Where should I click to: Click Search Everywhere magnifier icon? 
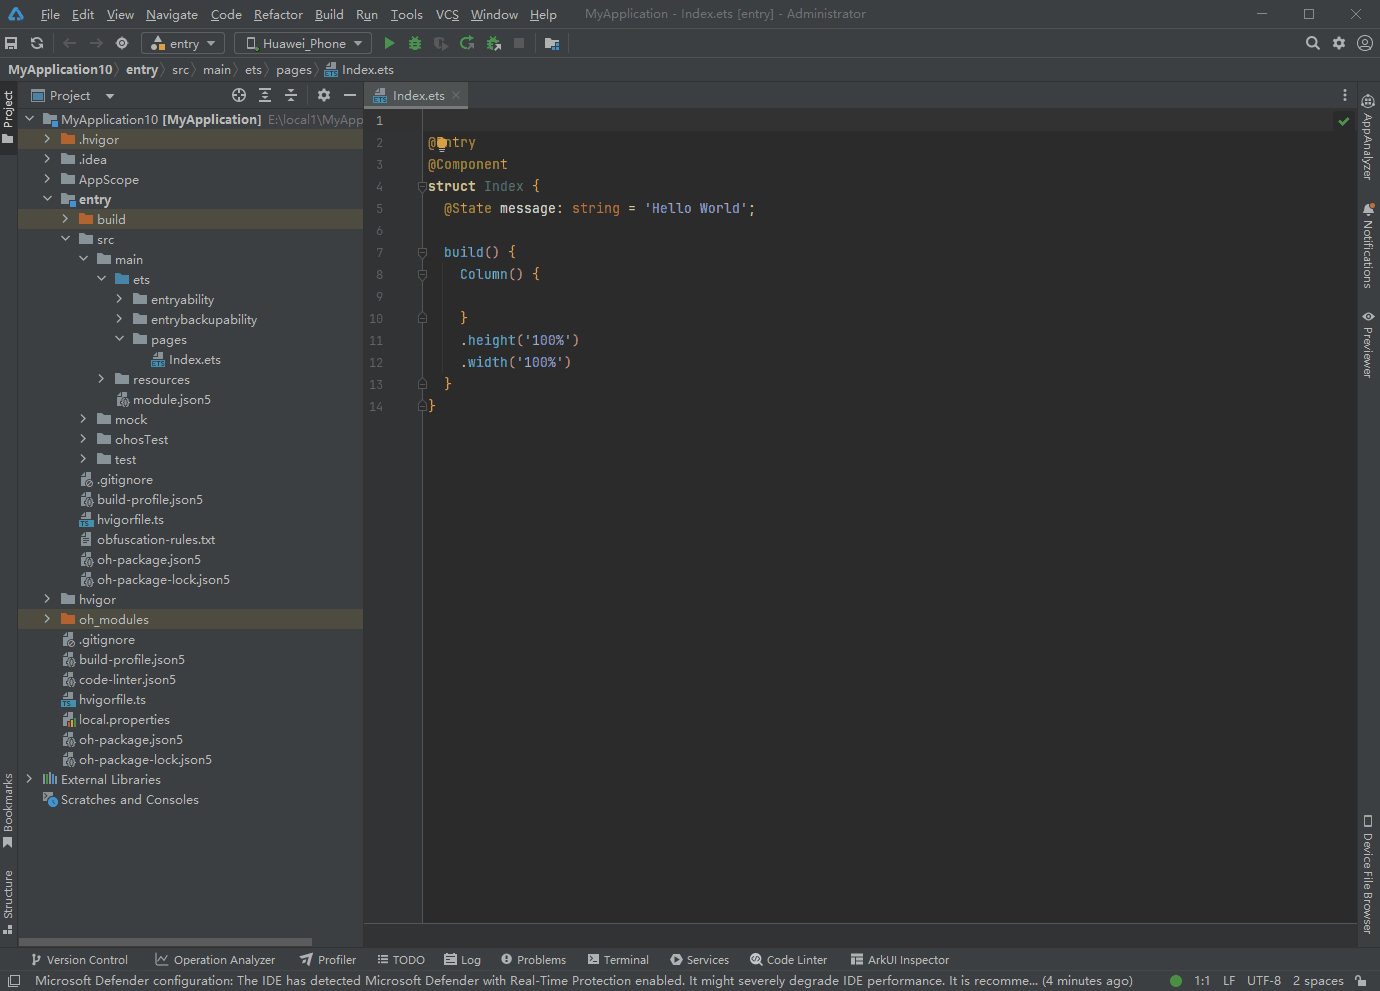pyautogui.click(x=1312, y=43)
